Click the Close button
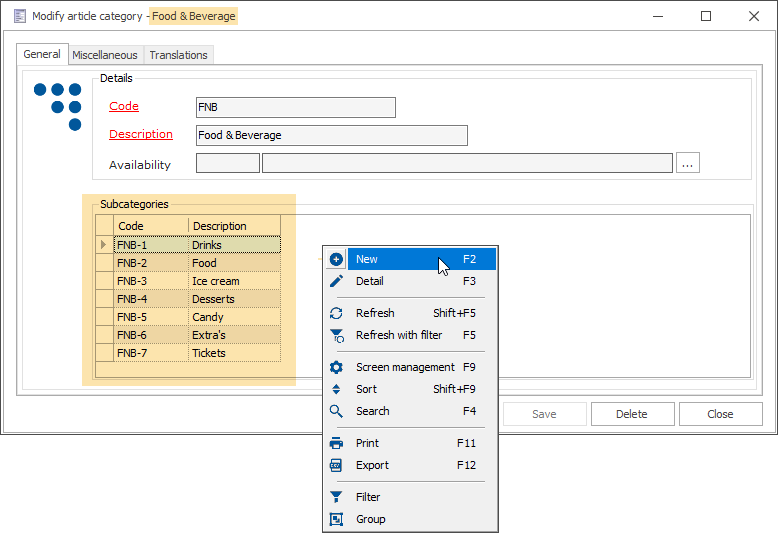The width and height of the screenshot is (778, 533). coord(720,414)
